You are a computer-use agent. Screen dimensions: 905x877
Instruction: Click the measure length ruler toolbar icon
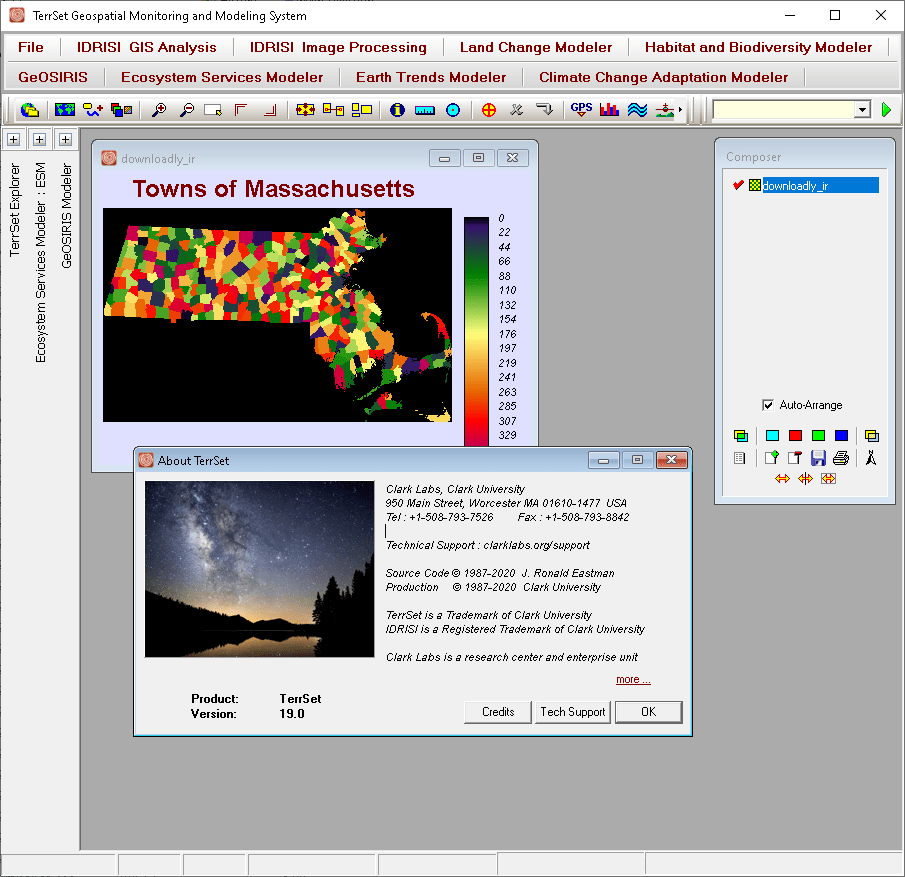425,110
